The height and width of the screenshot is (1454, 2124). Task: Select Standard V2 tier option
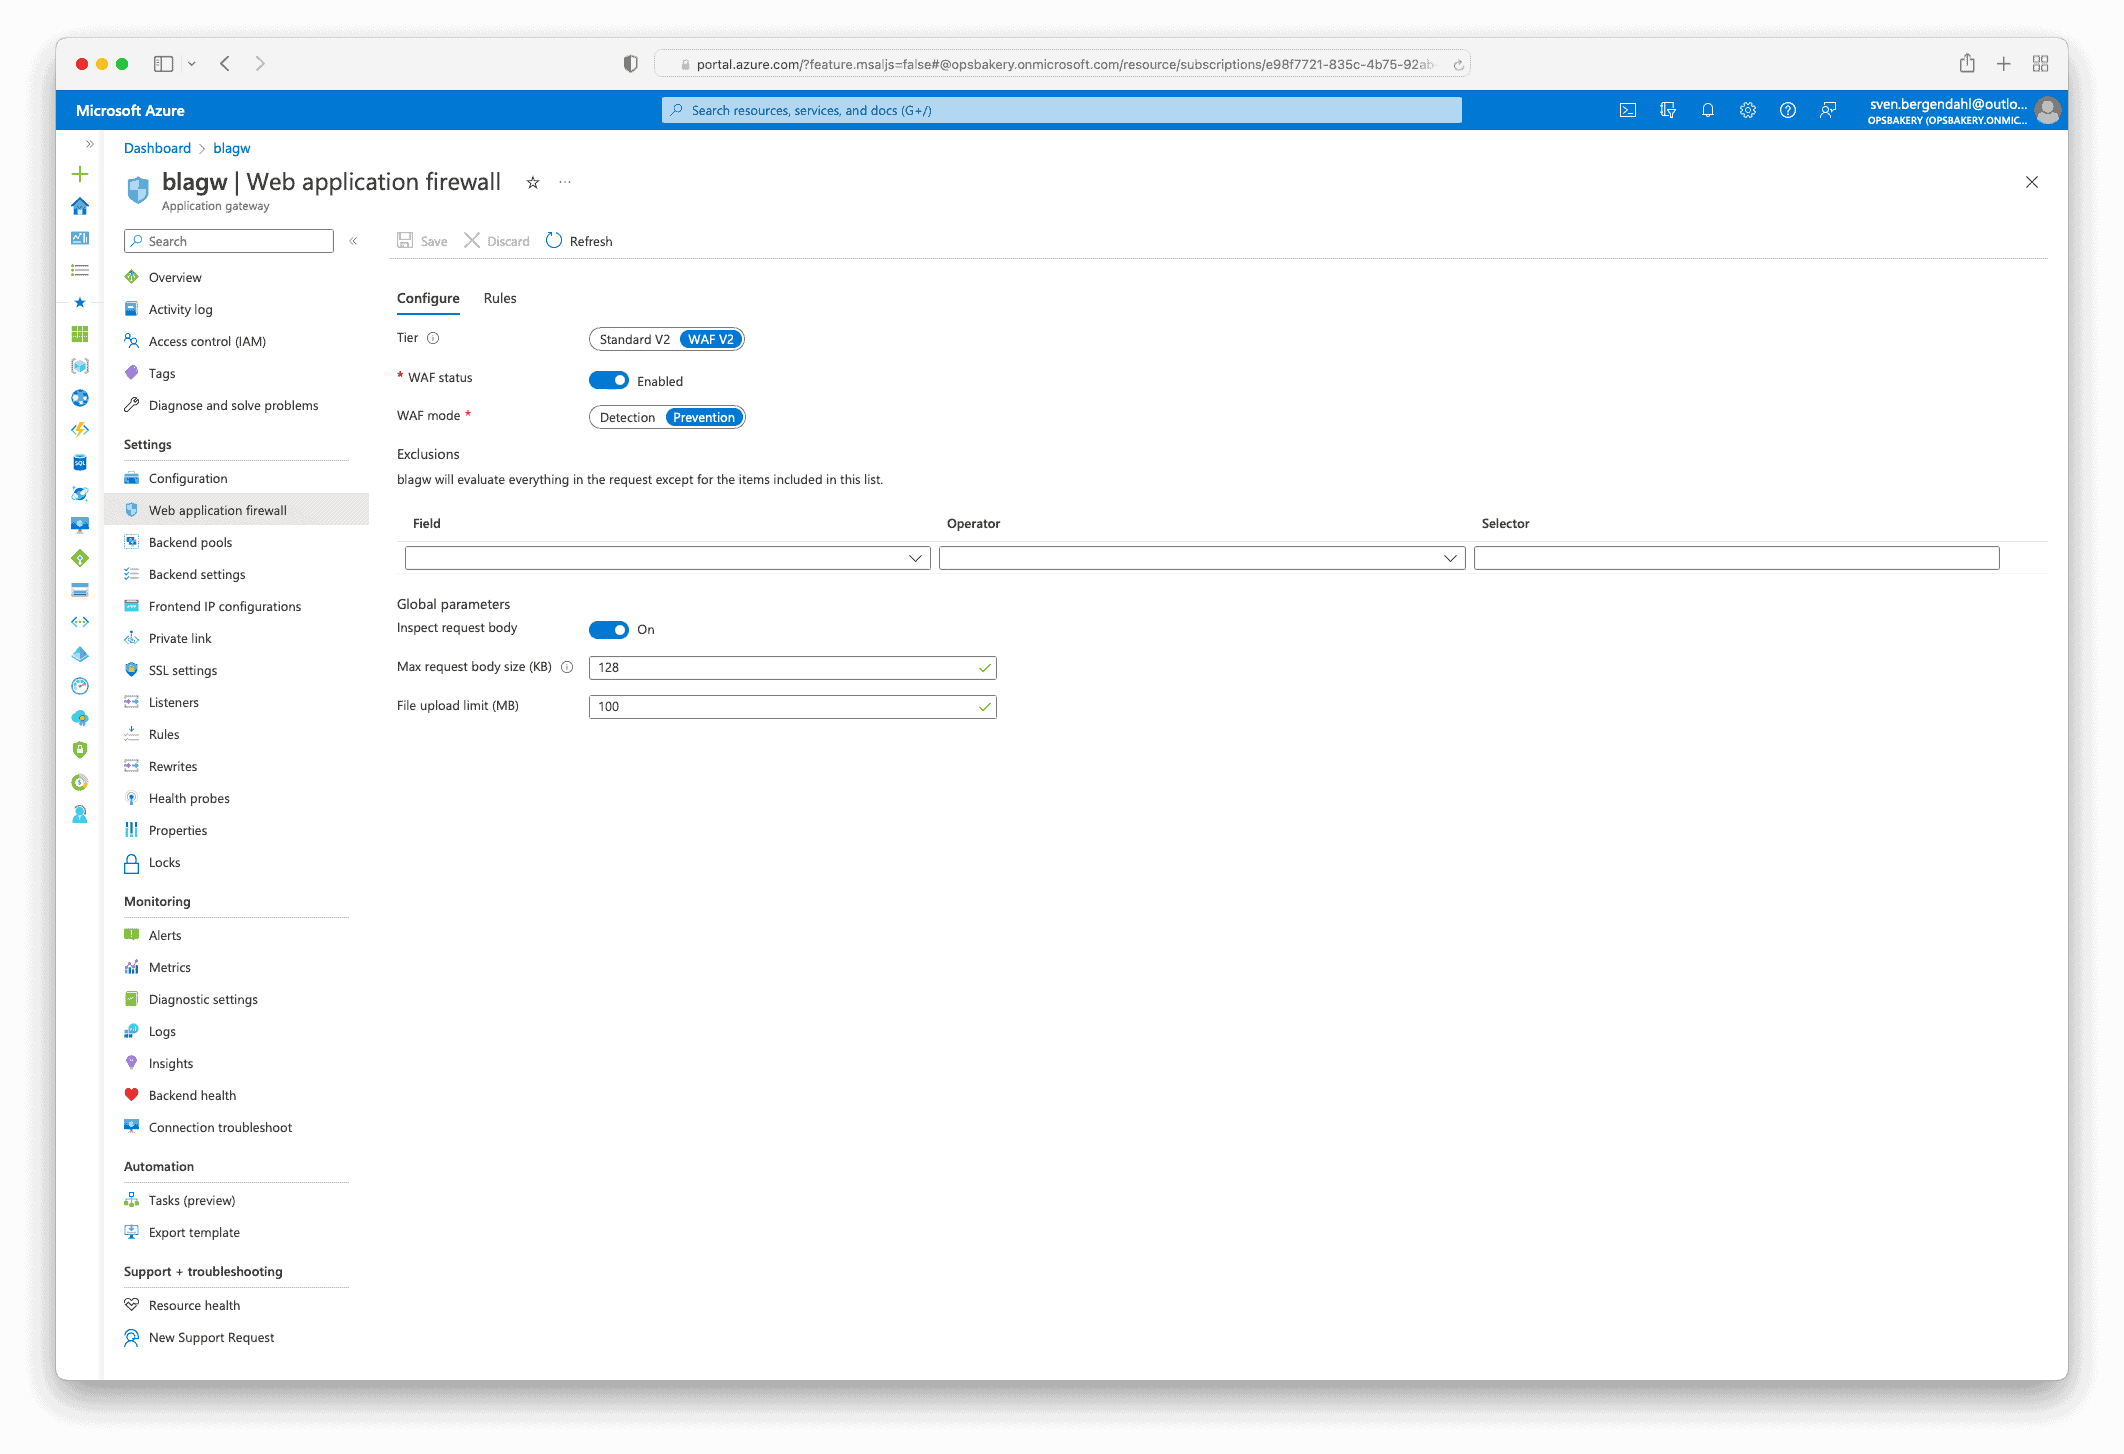pyautogui.click(x=634, y=339)
